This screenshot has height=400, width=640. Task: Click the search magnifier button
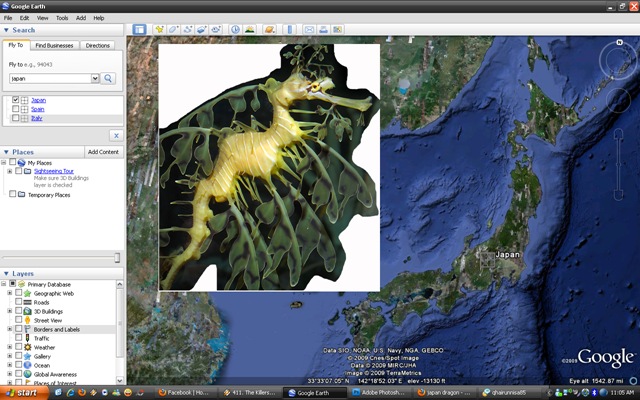pos(108,78)
